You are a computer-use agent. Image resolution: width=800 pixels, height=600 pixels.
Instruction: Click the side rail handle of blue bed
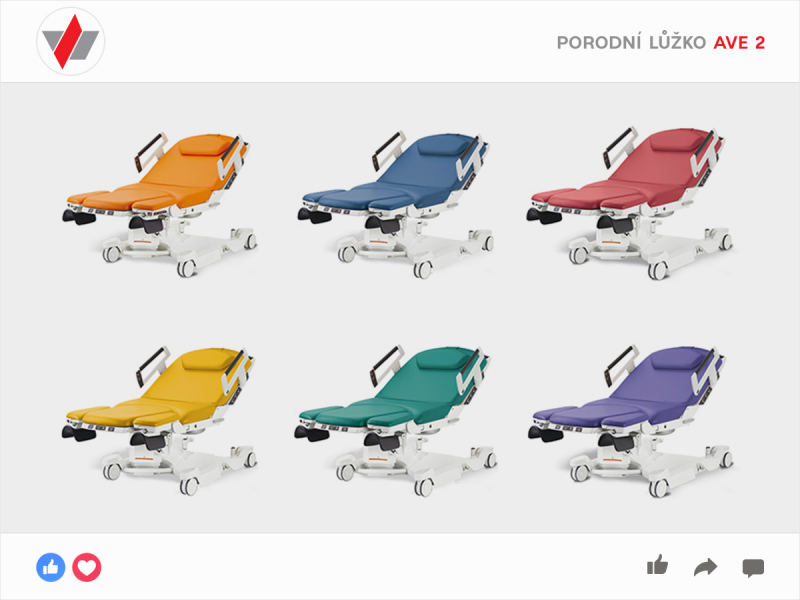[388, 149]
